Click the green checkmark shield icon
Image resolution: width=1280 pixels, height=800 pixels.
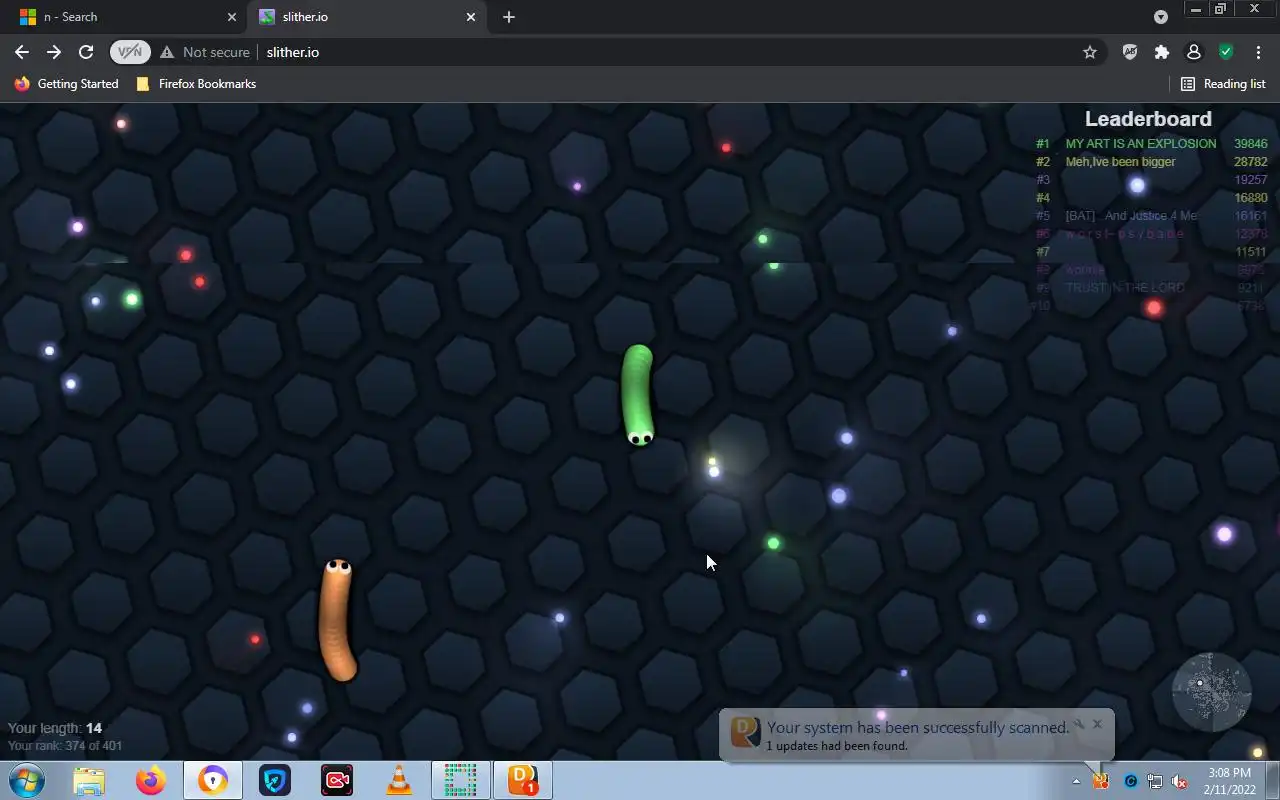1226,52
